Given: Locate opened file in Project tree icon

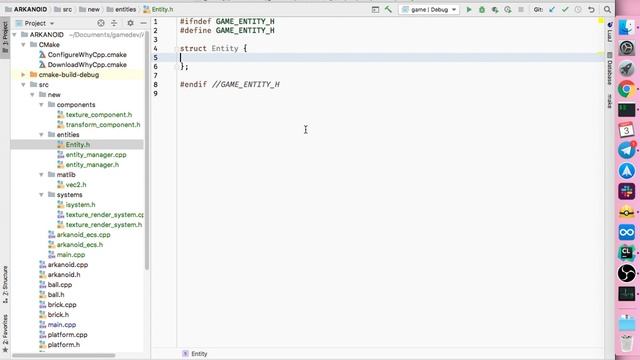Looking at the screenshot, I should [x=101, y=23].
